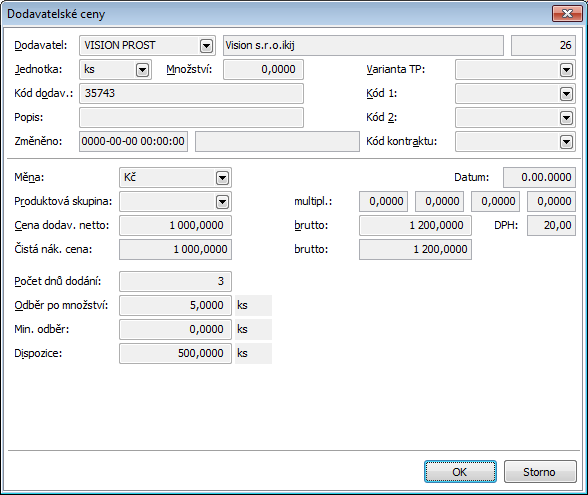
Task: Click the Produktová skupina label
Action: tap(63, 201)
